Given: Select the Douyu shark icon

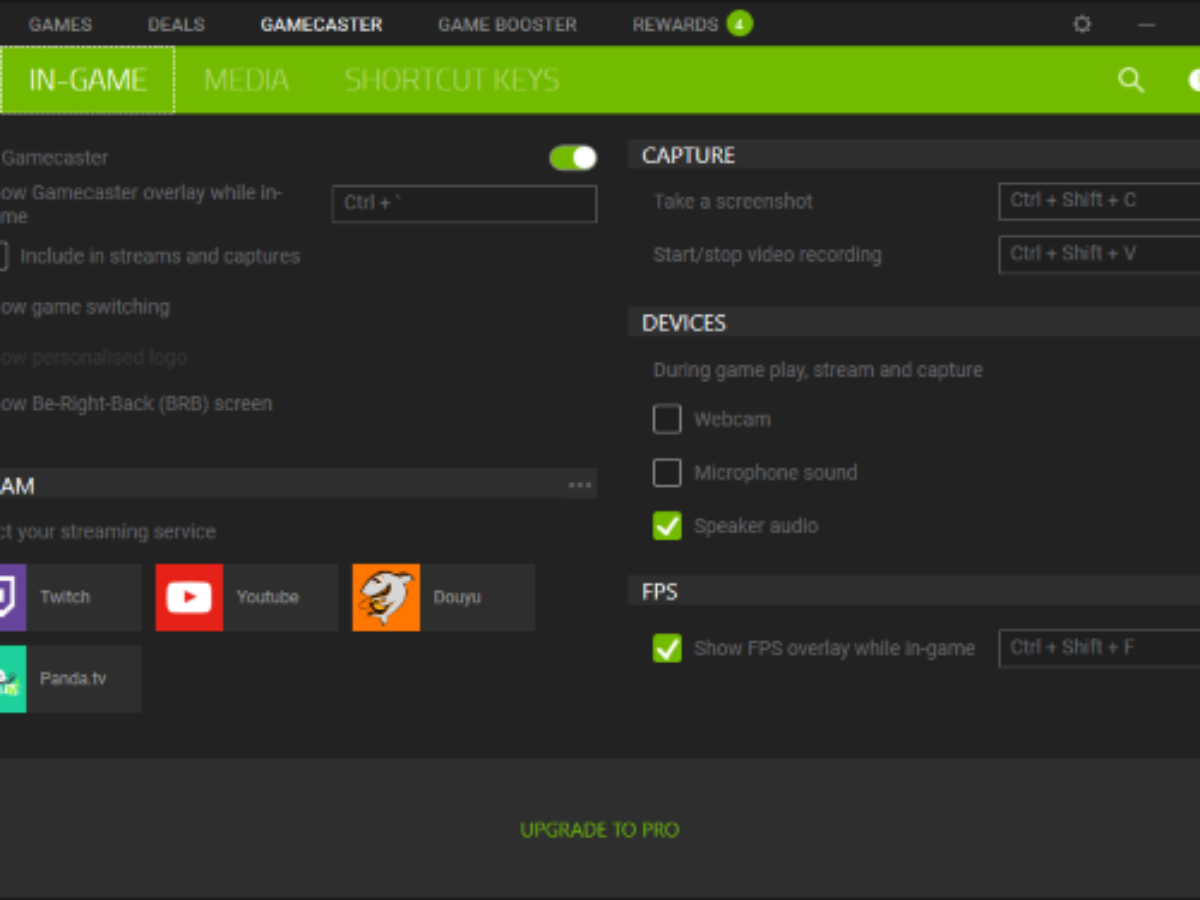Looking at the screenshot, I should point(386,597).
